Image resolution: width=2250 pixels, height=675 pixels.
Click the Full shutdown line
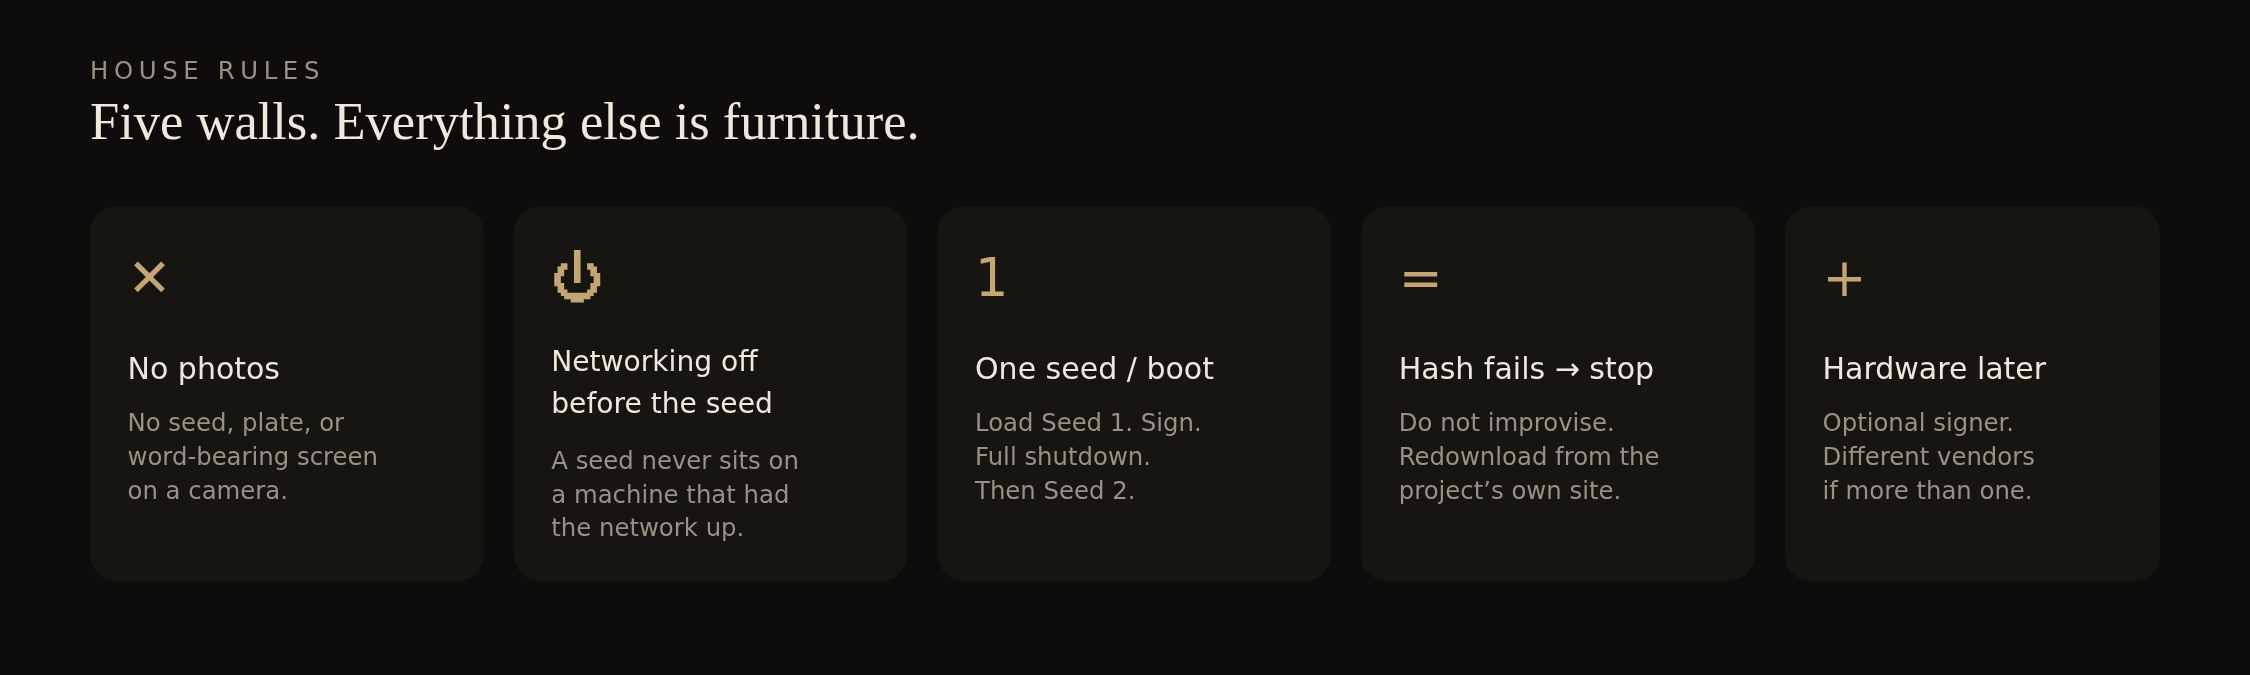[x=1063, y=457]
